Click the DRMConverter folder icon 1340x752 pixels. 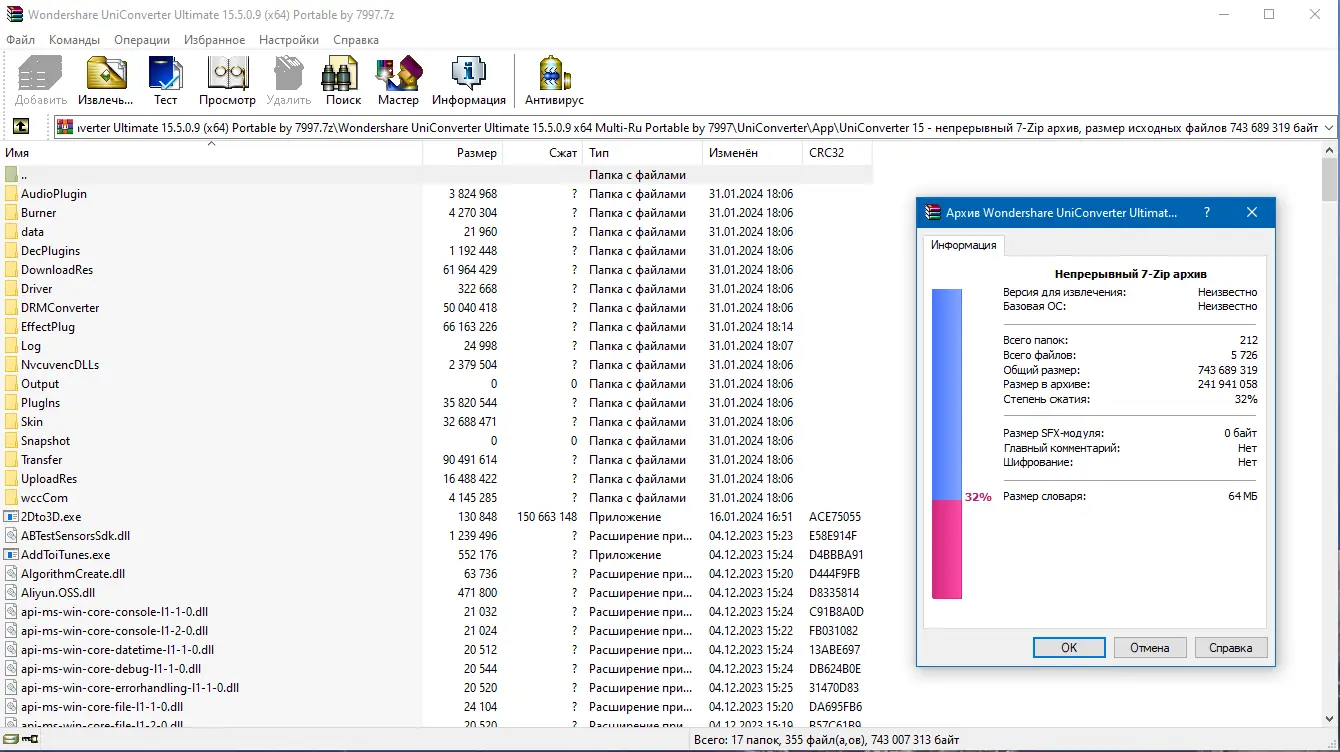pos(11,308)
